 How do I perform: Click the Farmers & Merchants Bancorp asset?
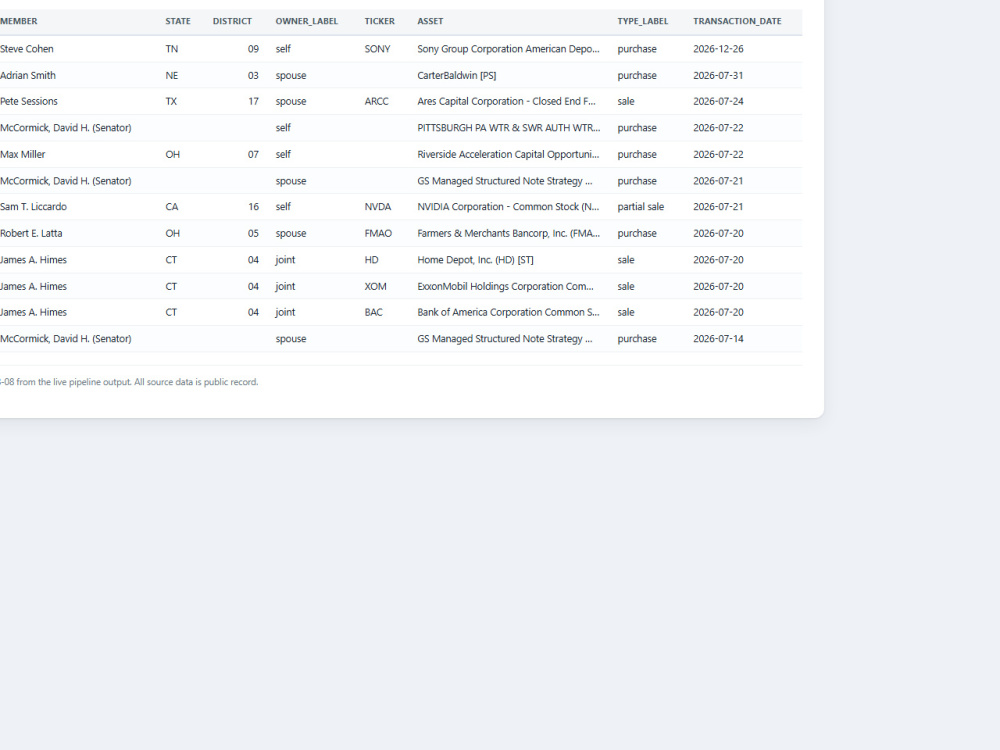(x=508, y=233)
